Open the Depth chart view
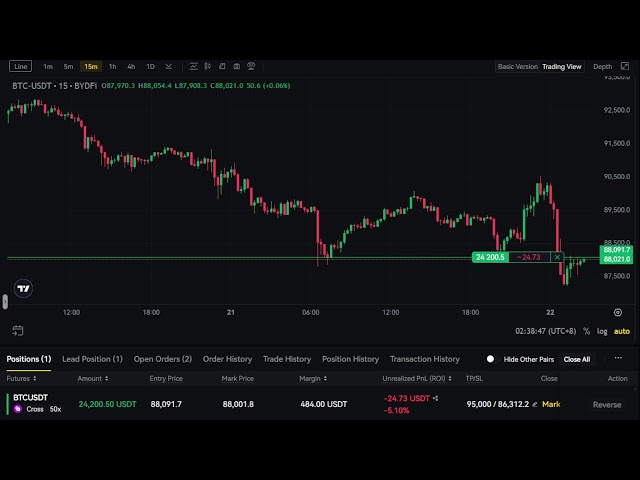 [x=602, y=67]
